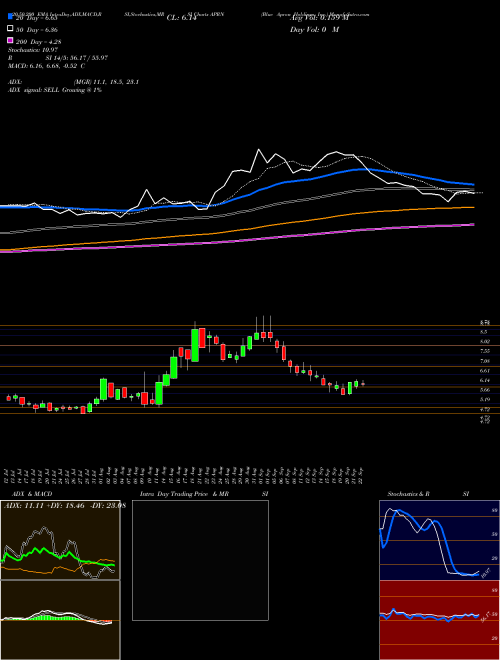Screen dimensions: 500x660
Task: Click the 'MACD: 6.16, 6.68, -0.52 C' line
Action: pos(46,66)
